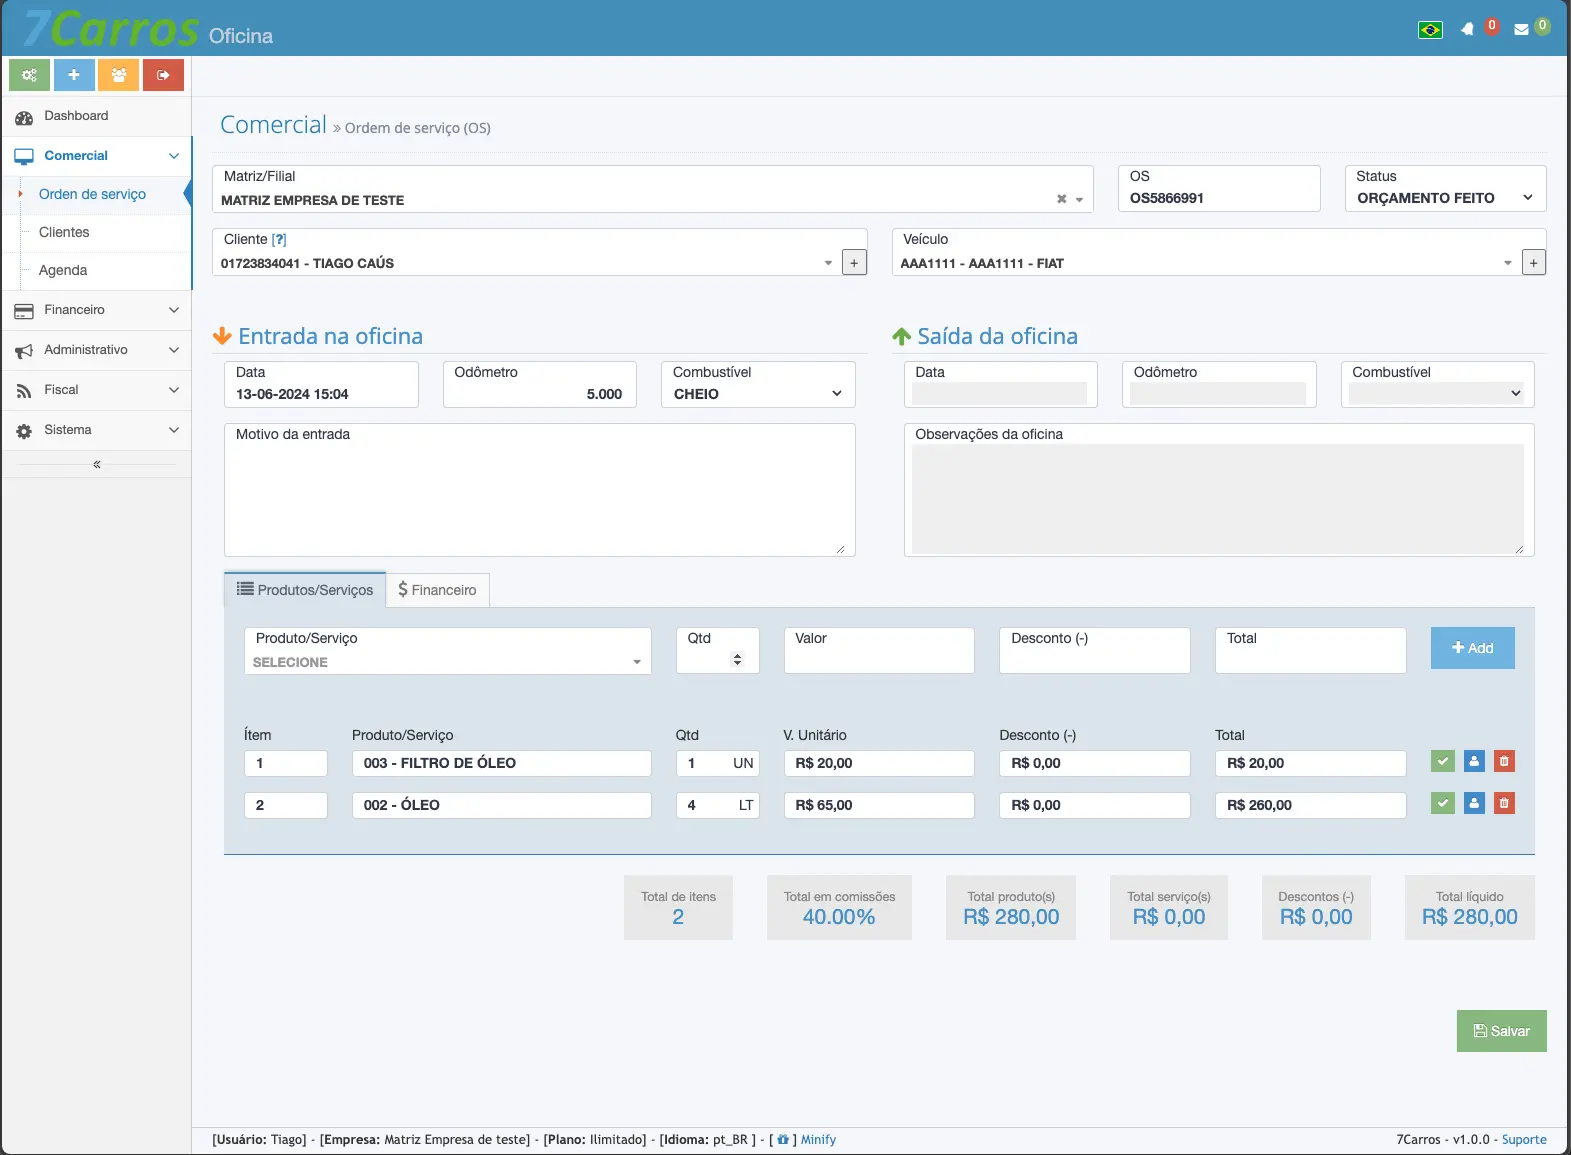Expand the Fiscal sidebar menu
The image size is (1571, 1155).
coord(97,390)
